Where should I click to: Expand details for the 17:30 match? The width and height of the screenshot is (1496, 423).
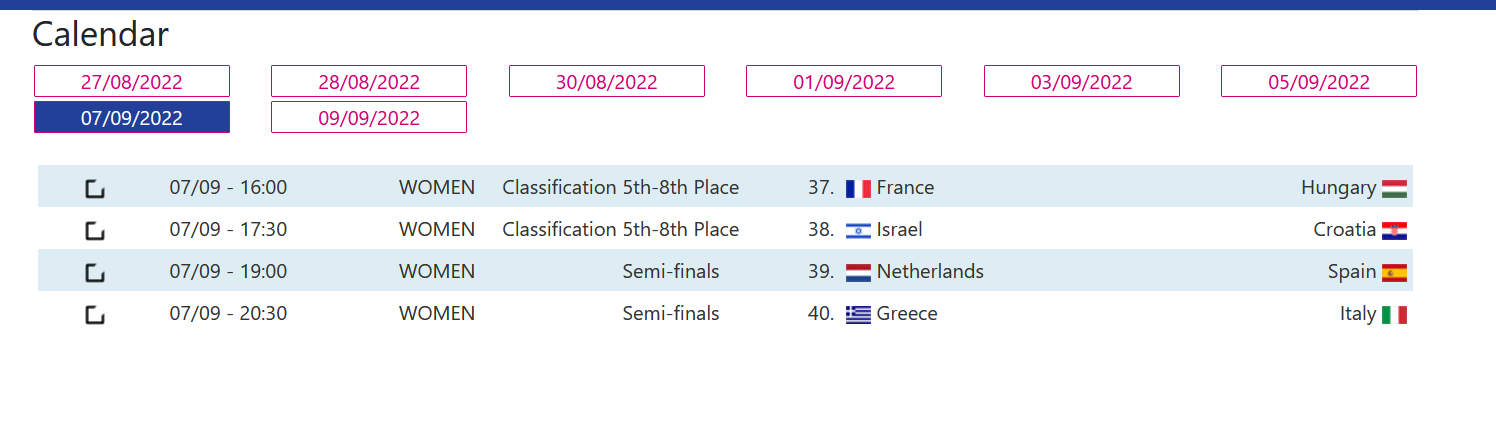[95, 230]
